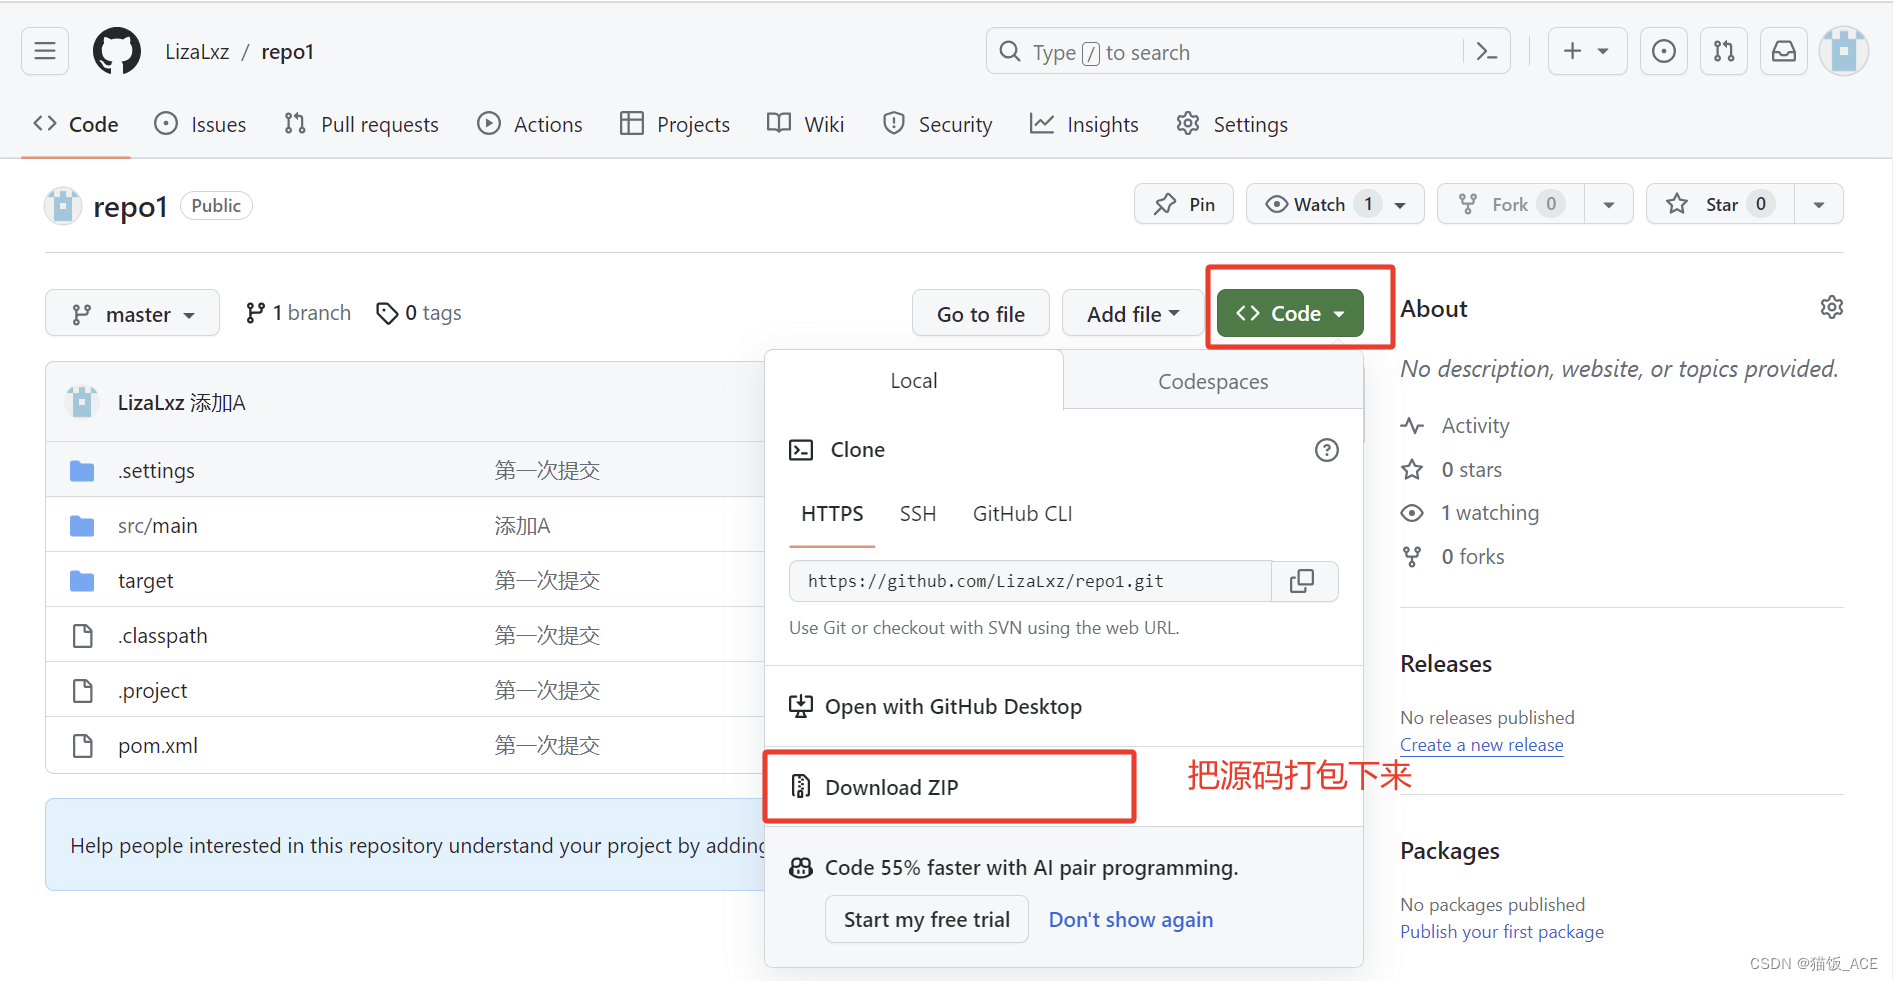Image resolution: width=1893 pixels, height=981 pixels.
Task: Open the src/main folder
Action: click(x=158, y=525)
